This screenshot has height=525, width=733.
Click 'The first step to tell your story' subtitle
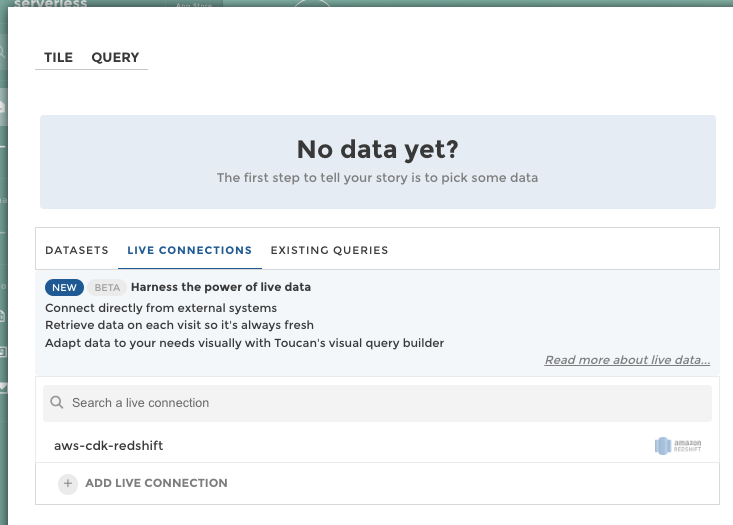click(377, 178)
